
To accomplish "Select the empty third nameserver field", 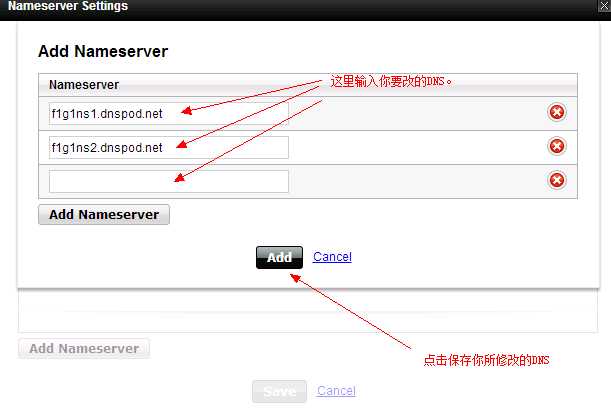I will click(169, 182).
